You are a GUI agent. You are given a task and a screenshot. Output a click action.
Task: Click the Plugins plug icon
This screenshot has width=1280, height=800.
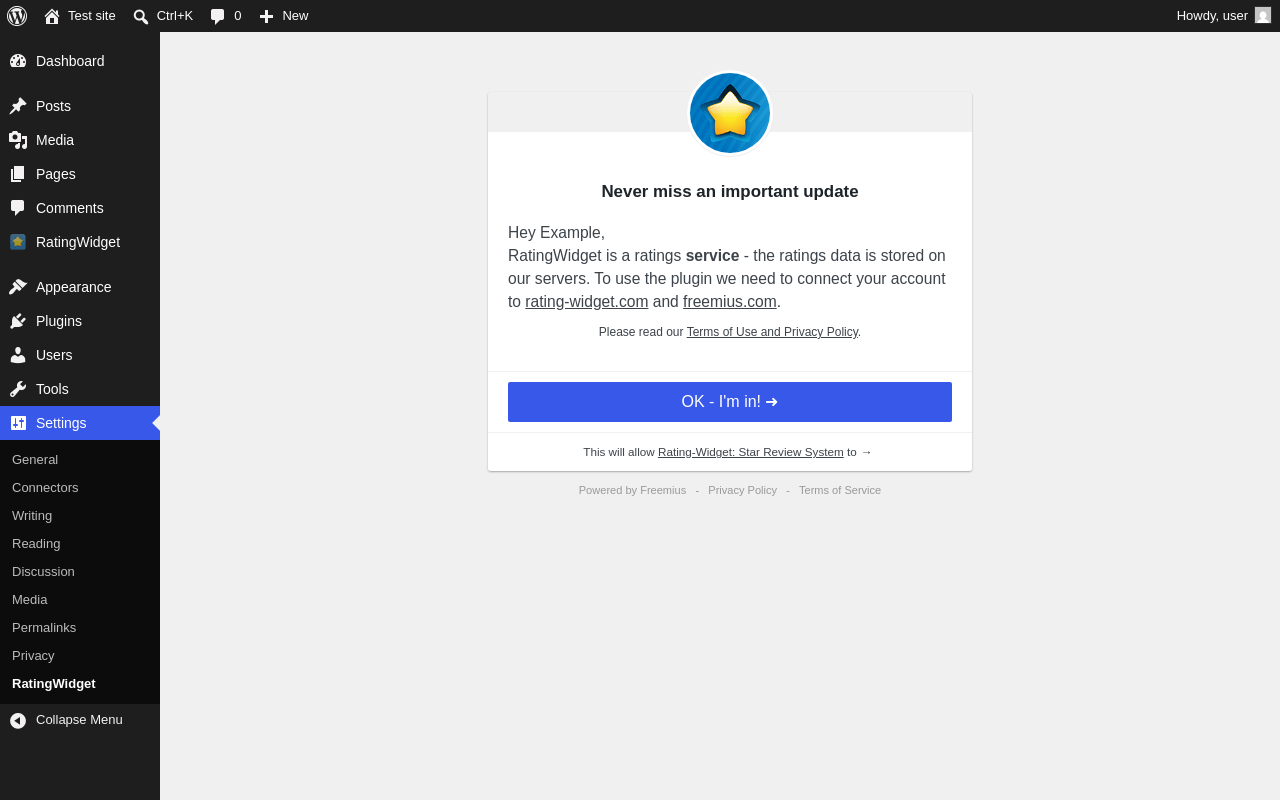pyautogui.click(x=18, y=321)
